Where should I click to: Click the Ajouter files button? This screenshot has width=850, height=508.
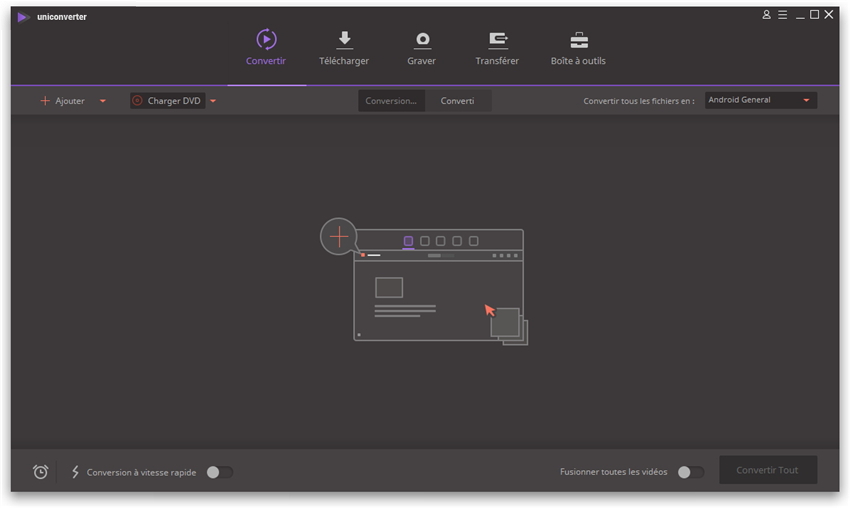click(62, 101)
